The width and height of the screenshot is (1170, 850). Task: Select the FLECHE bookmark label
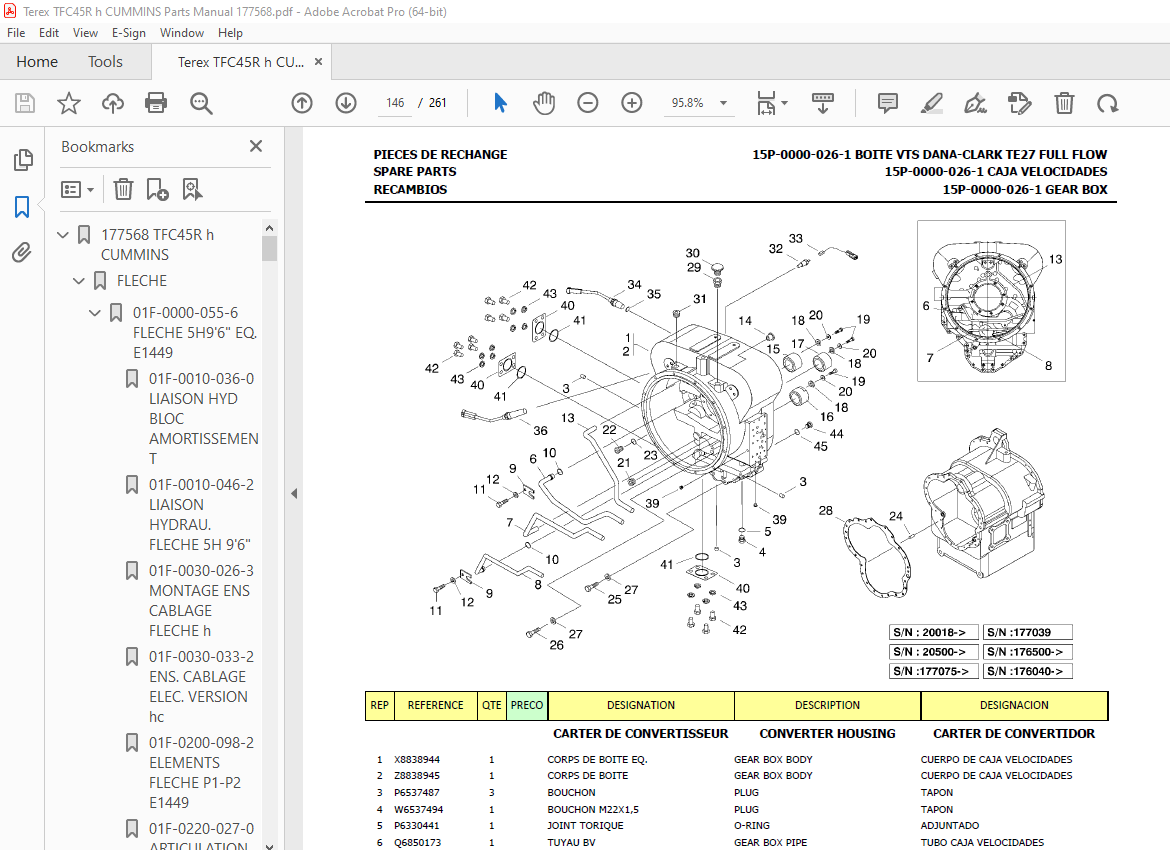142,281
